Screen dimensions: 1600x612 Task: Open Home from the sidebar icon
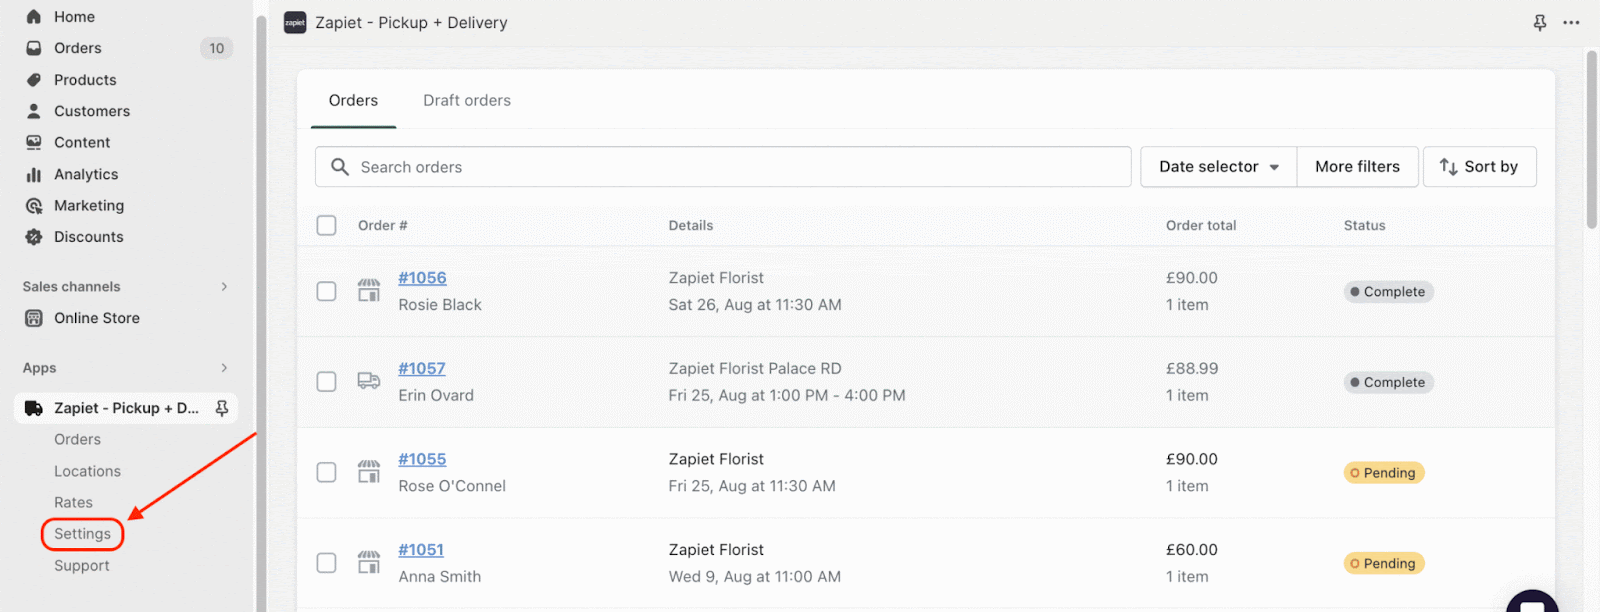tap(34, 17)
